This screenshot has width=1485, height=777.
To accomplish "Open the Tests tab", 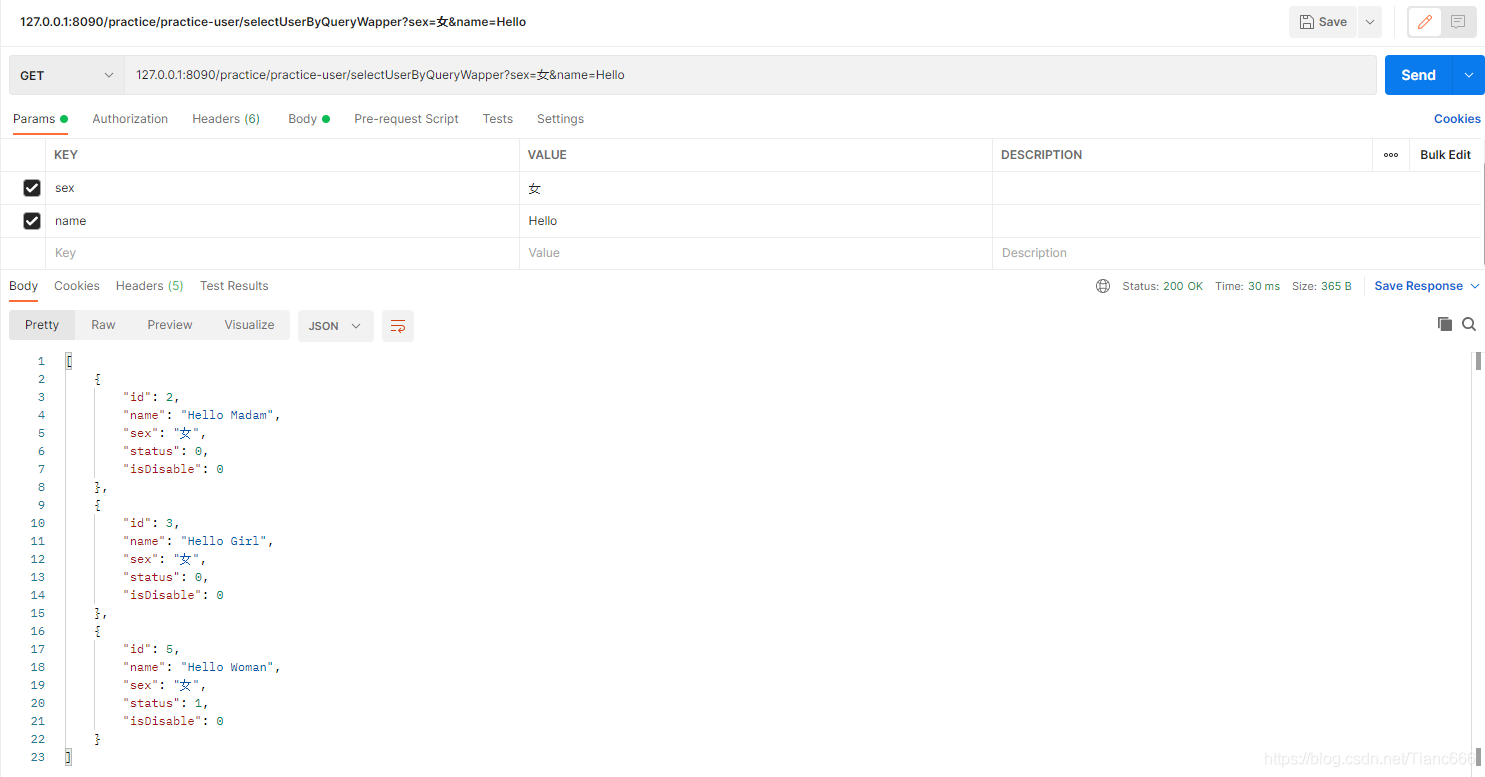I will 497,119.
